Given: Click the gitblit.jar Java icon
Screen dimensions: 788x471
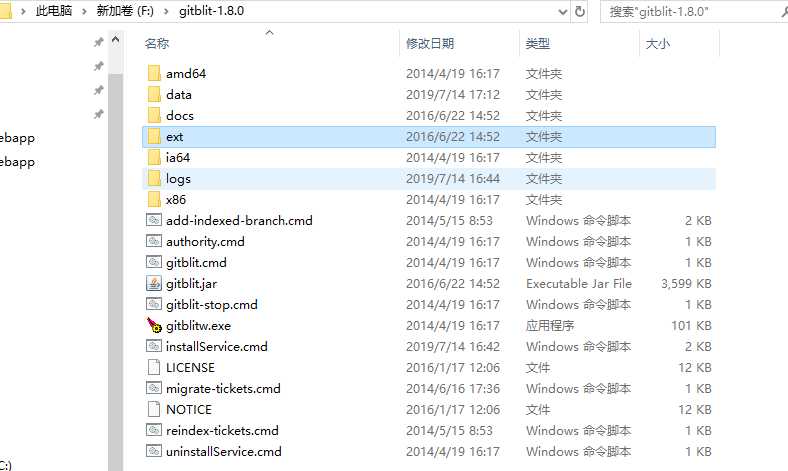Looking at the screenshot, I should pyautogui.click(x=154, y=284).
